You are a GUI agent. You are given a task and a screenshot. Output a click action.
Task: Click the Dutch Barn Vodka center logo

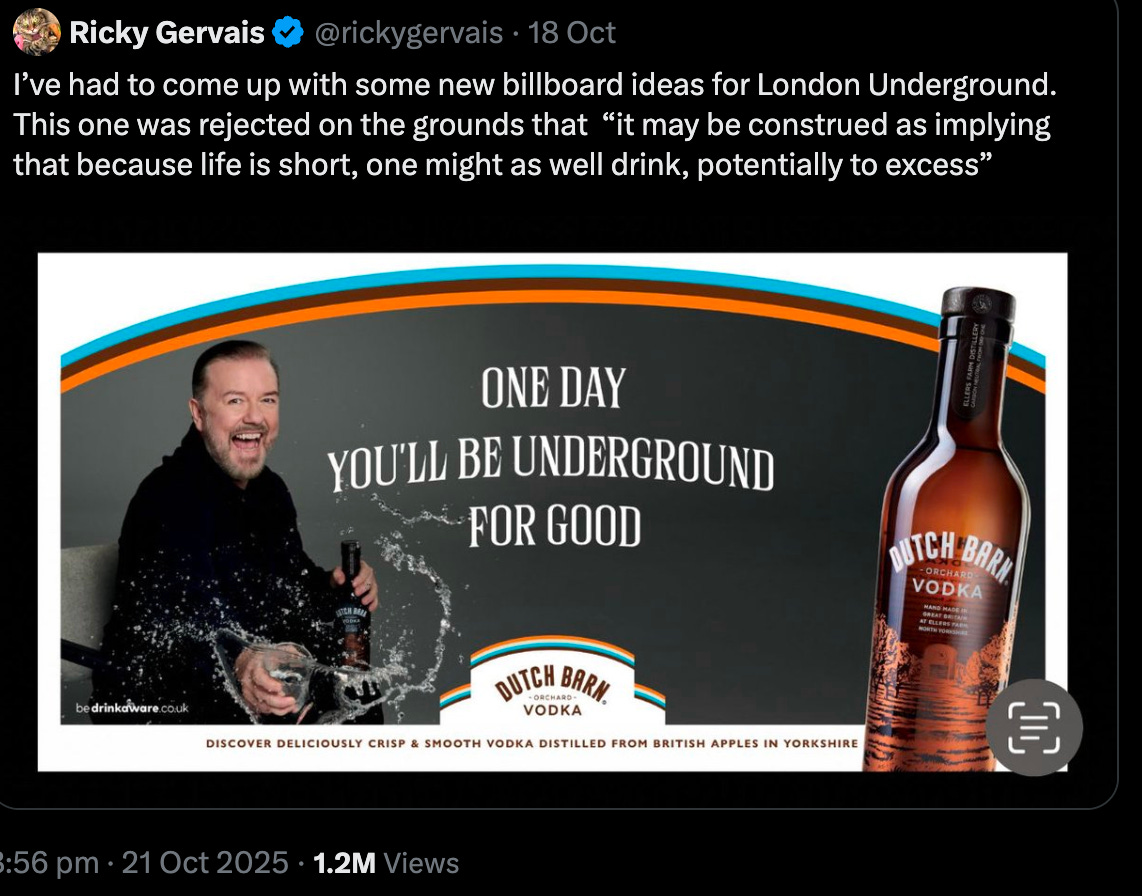coord(553,683)
